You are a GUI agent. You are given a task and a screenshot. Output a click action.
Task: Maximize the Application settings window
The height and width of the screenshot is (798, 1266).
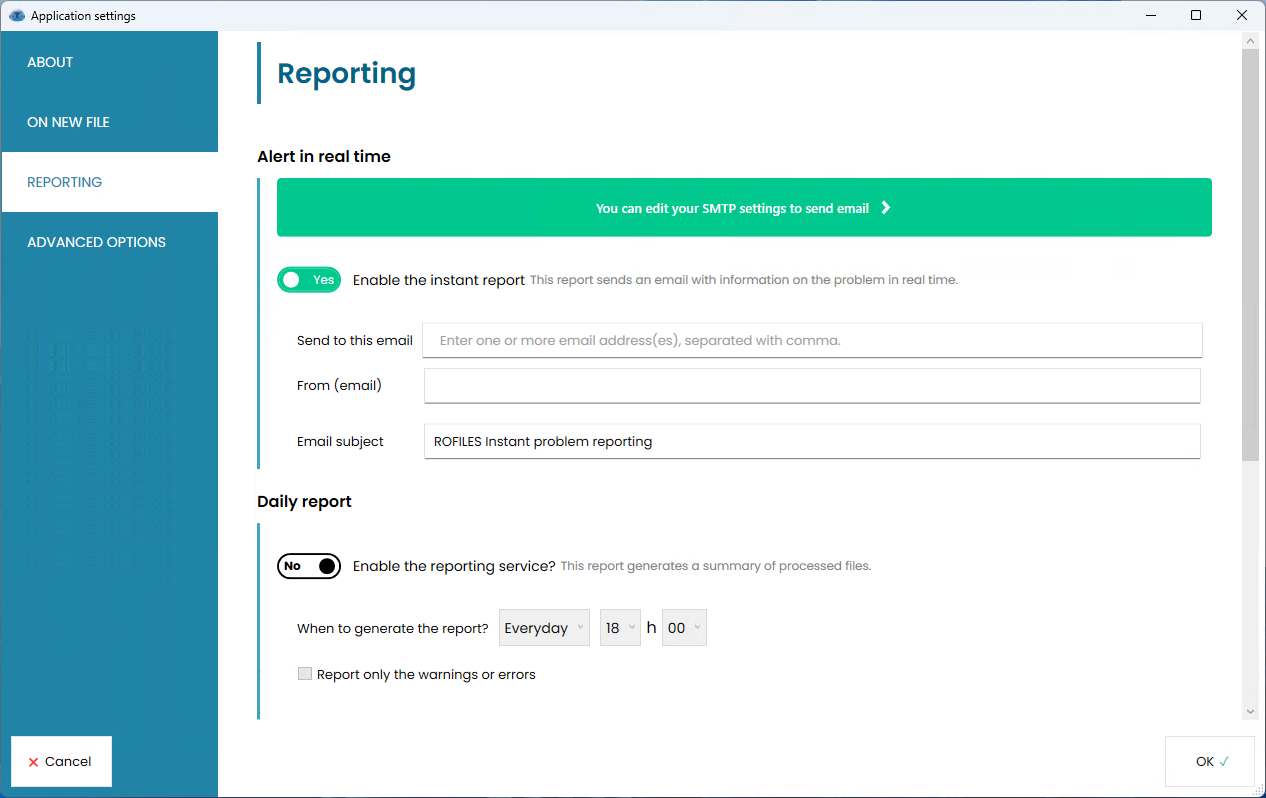coord(1196,15)
